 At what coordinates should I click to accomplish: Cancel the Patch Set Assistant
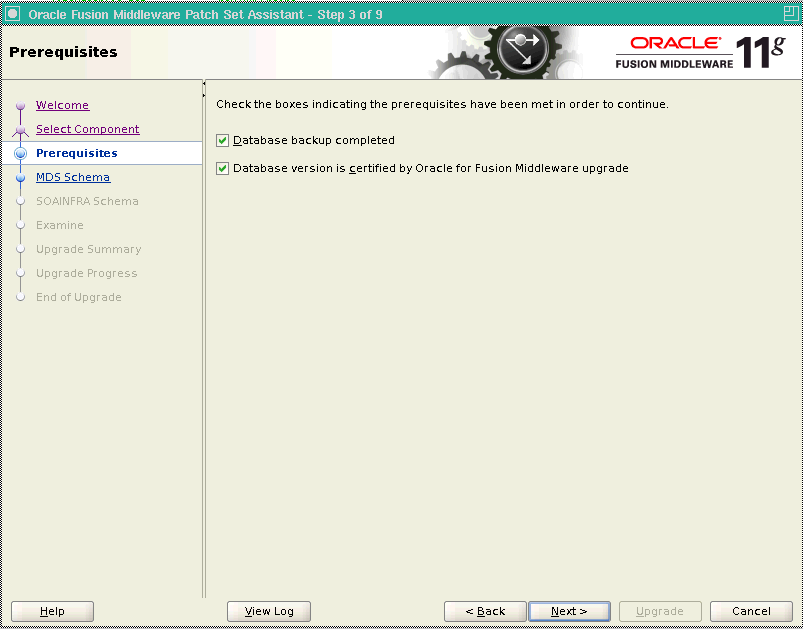pos(751,611)
